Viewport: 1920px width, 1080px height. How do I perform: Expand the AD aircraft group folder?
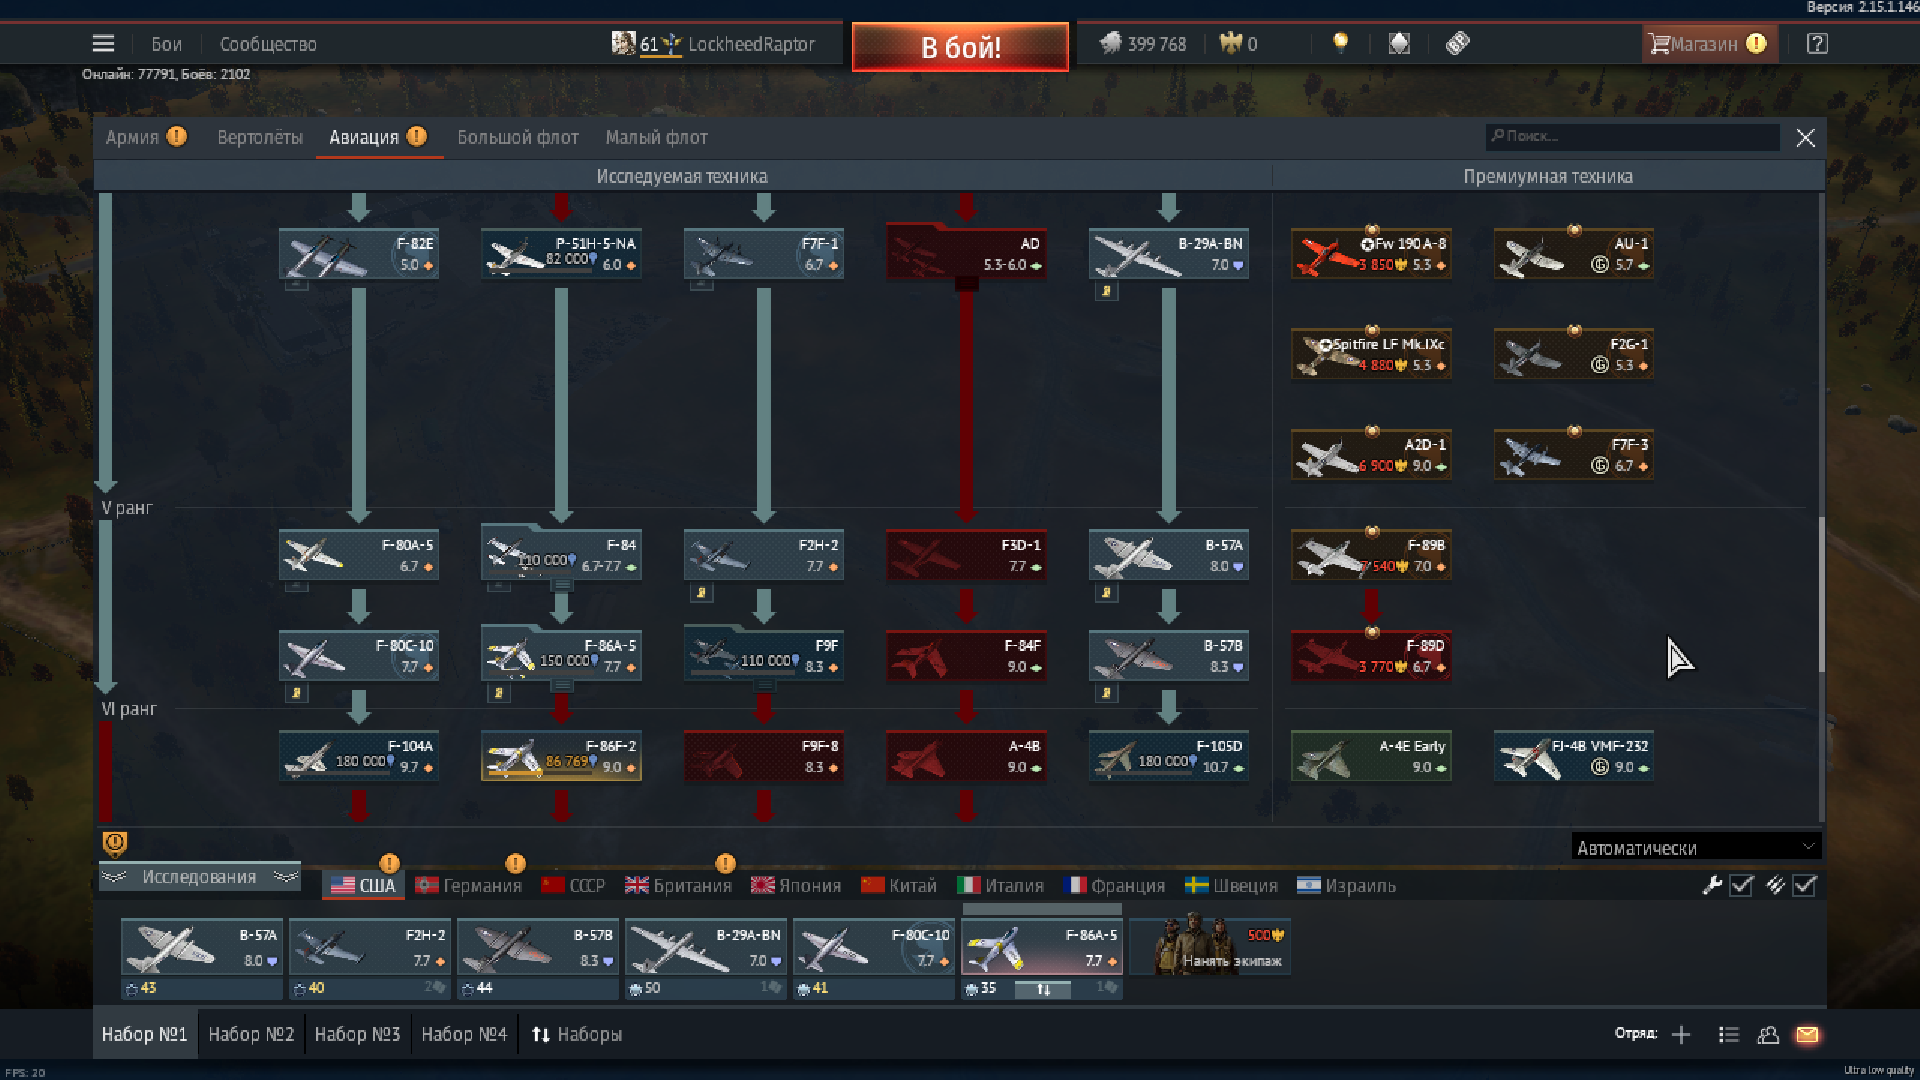966,252
